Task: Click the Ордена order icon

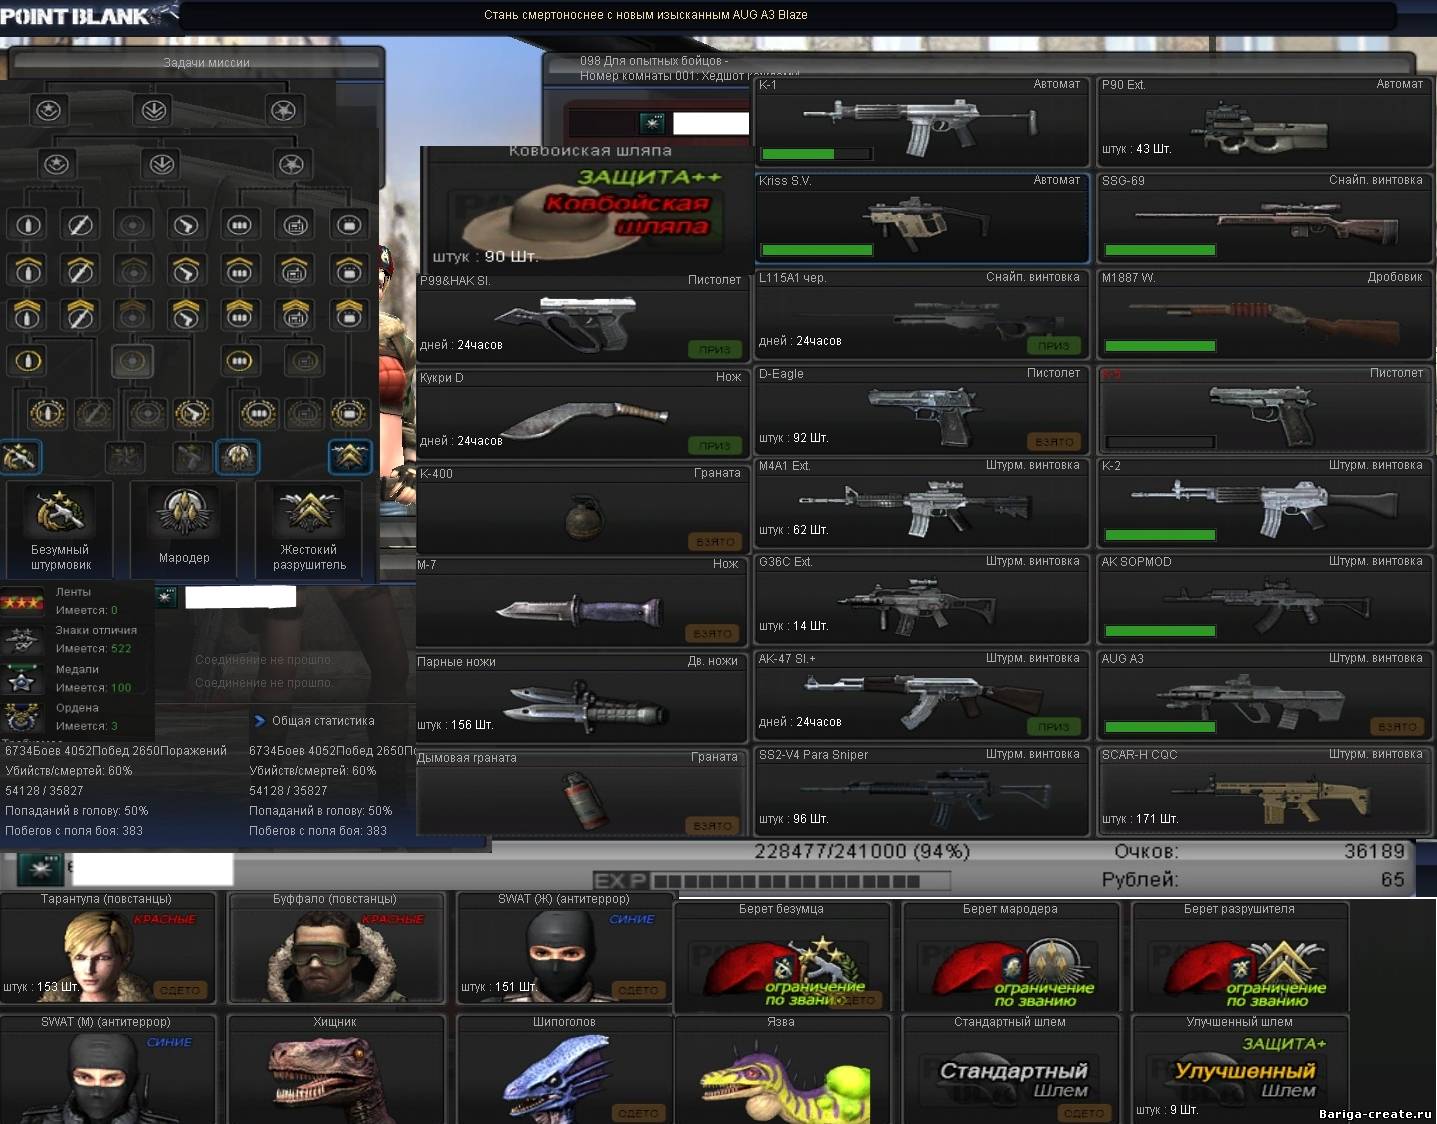Action: (x=21, y=717)
